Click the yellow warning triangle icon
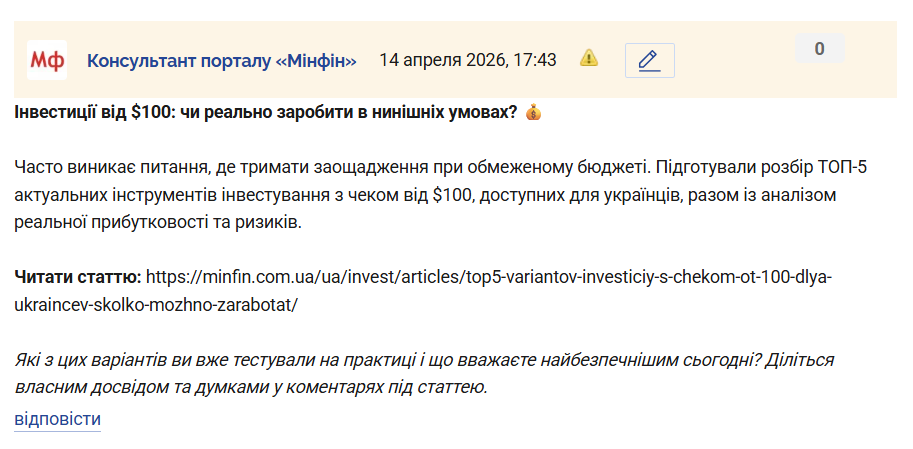Screen dimensions: 913x449 (589, 58)
